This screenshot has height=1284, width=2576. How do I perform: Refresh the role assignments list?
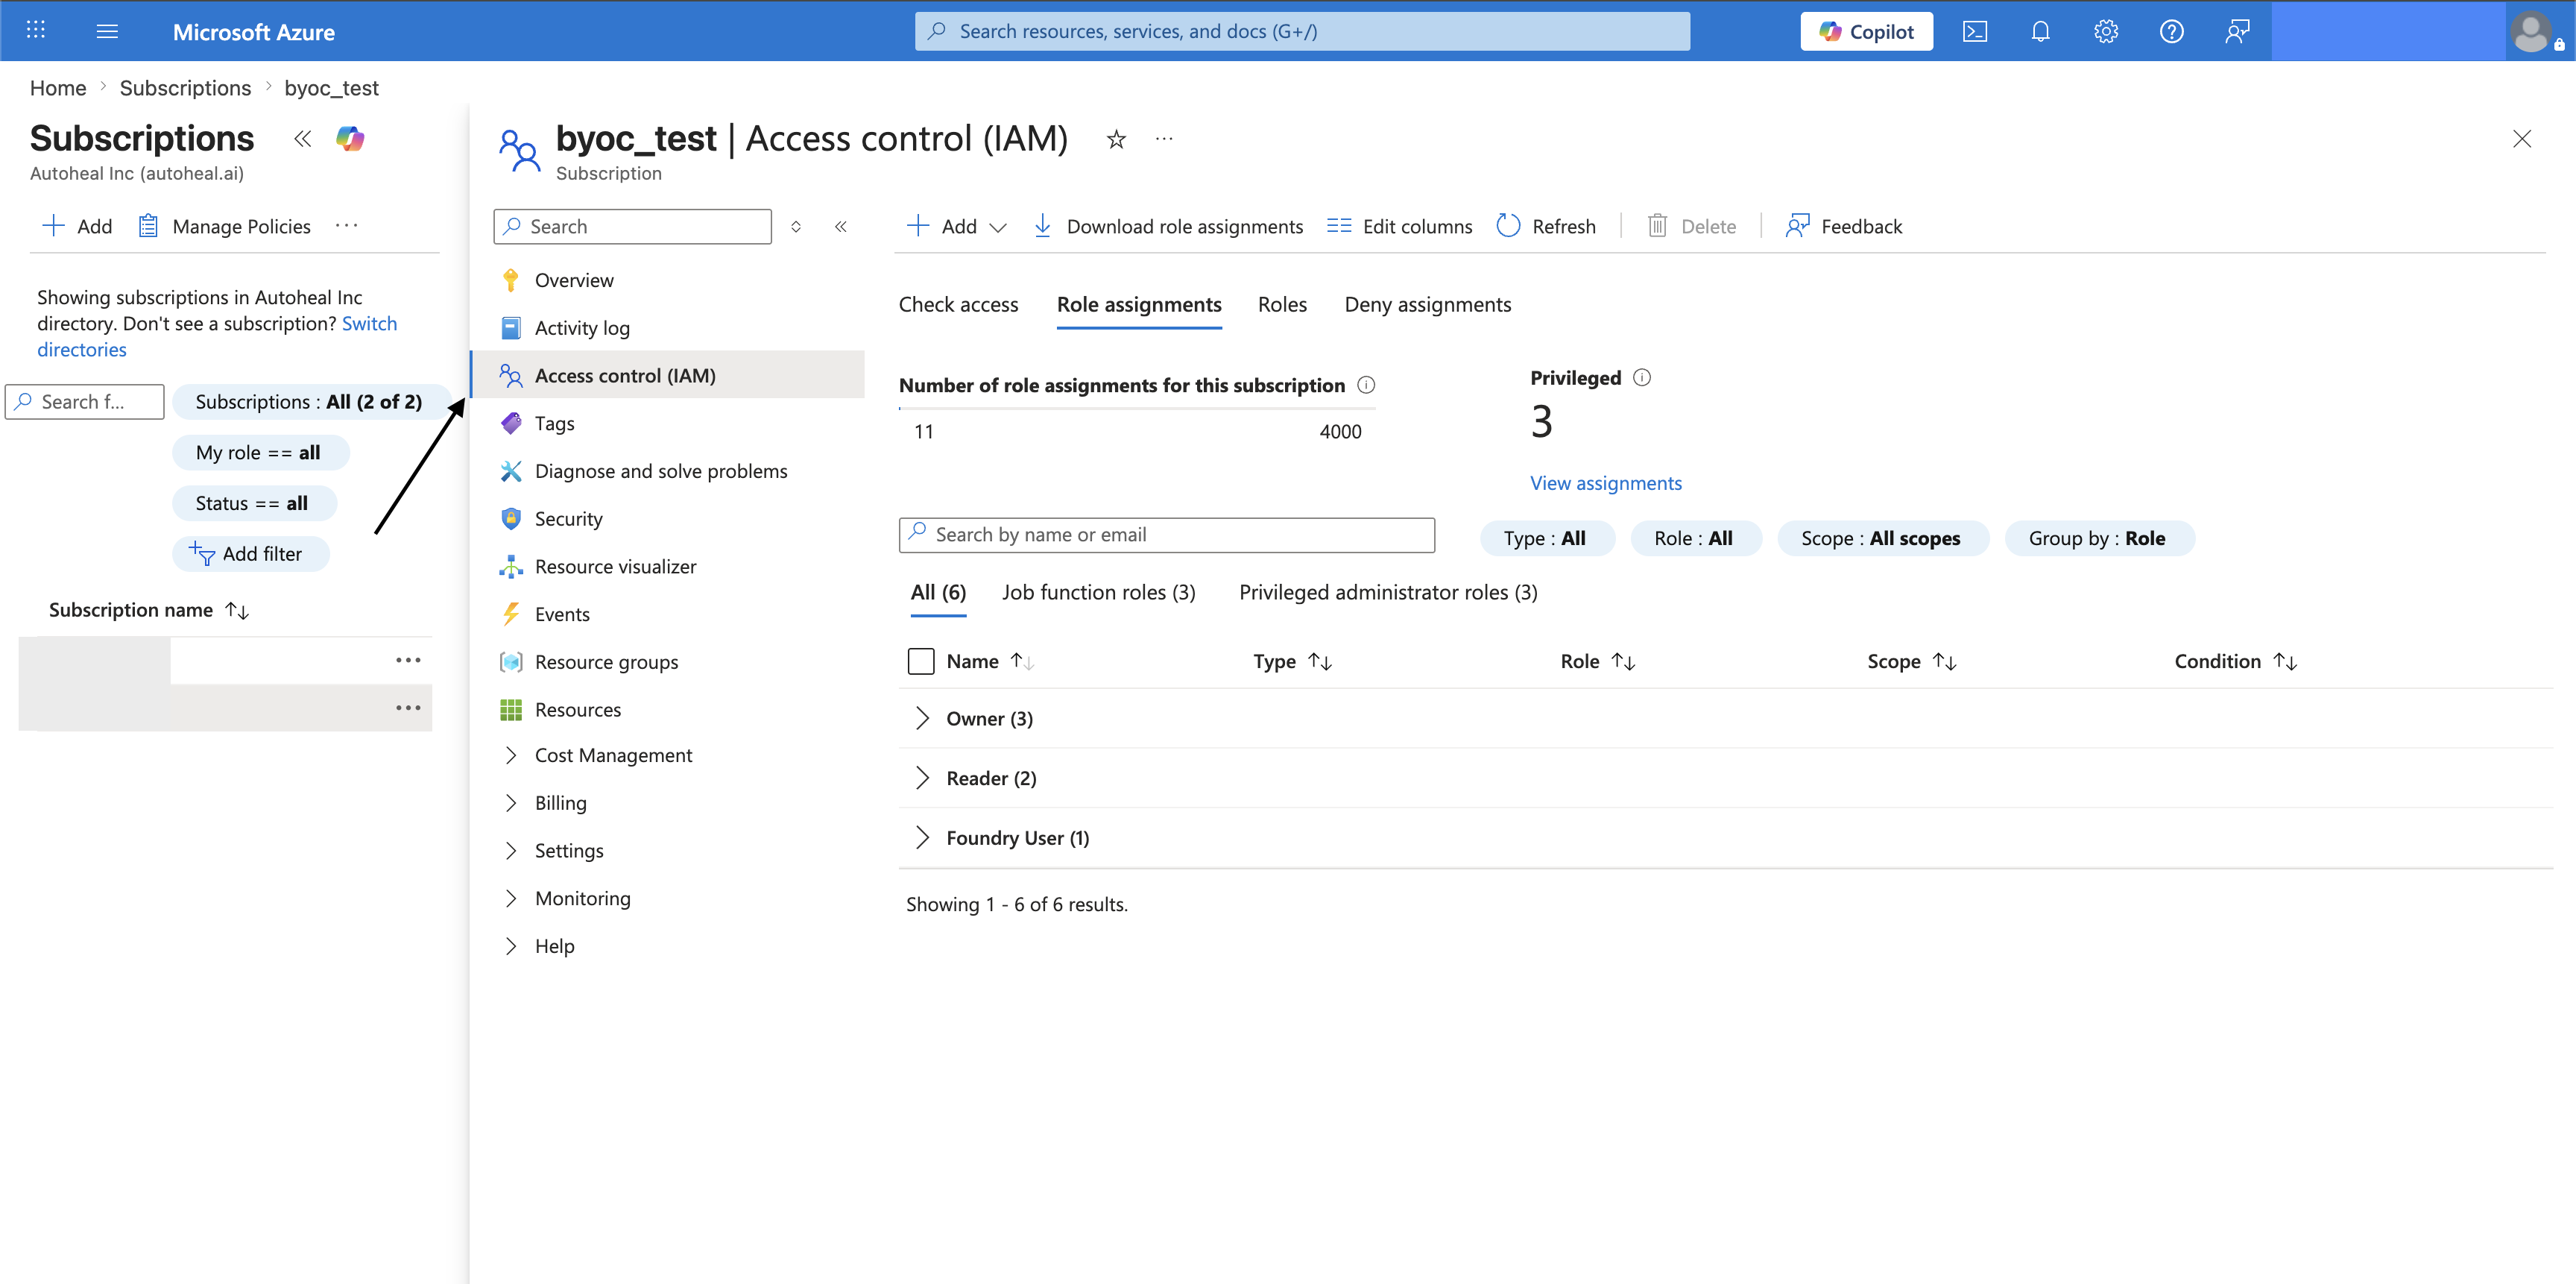click(x=1546, y=226)
